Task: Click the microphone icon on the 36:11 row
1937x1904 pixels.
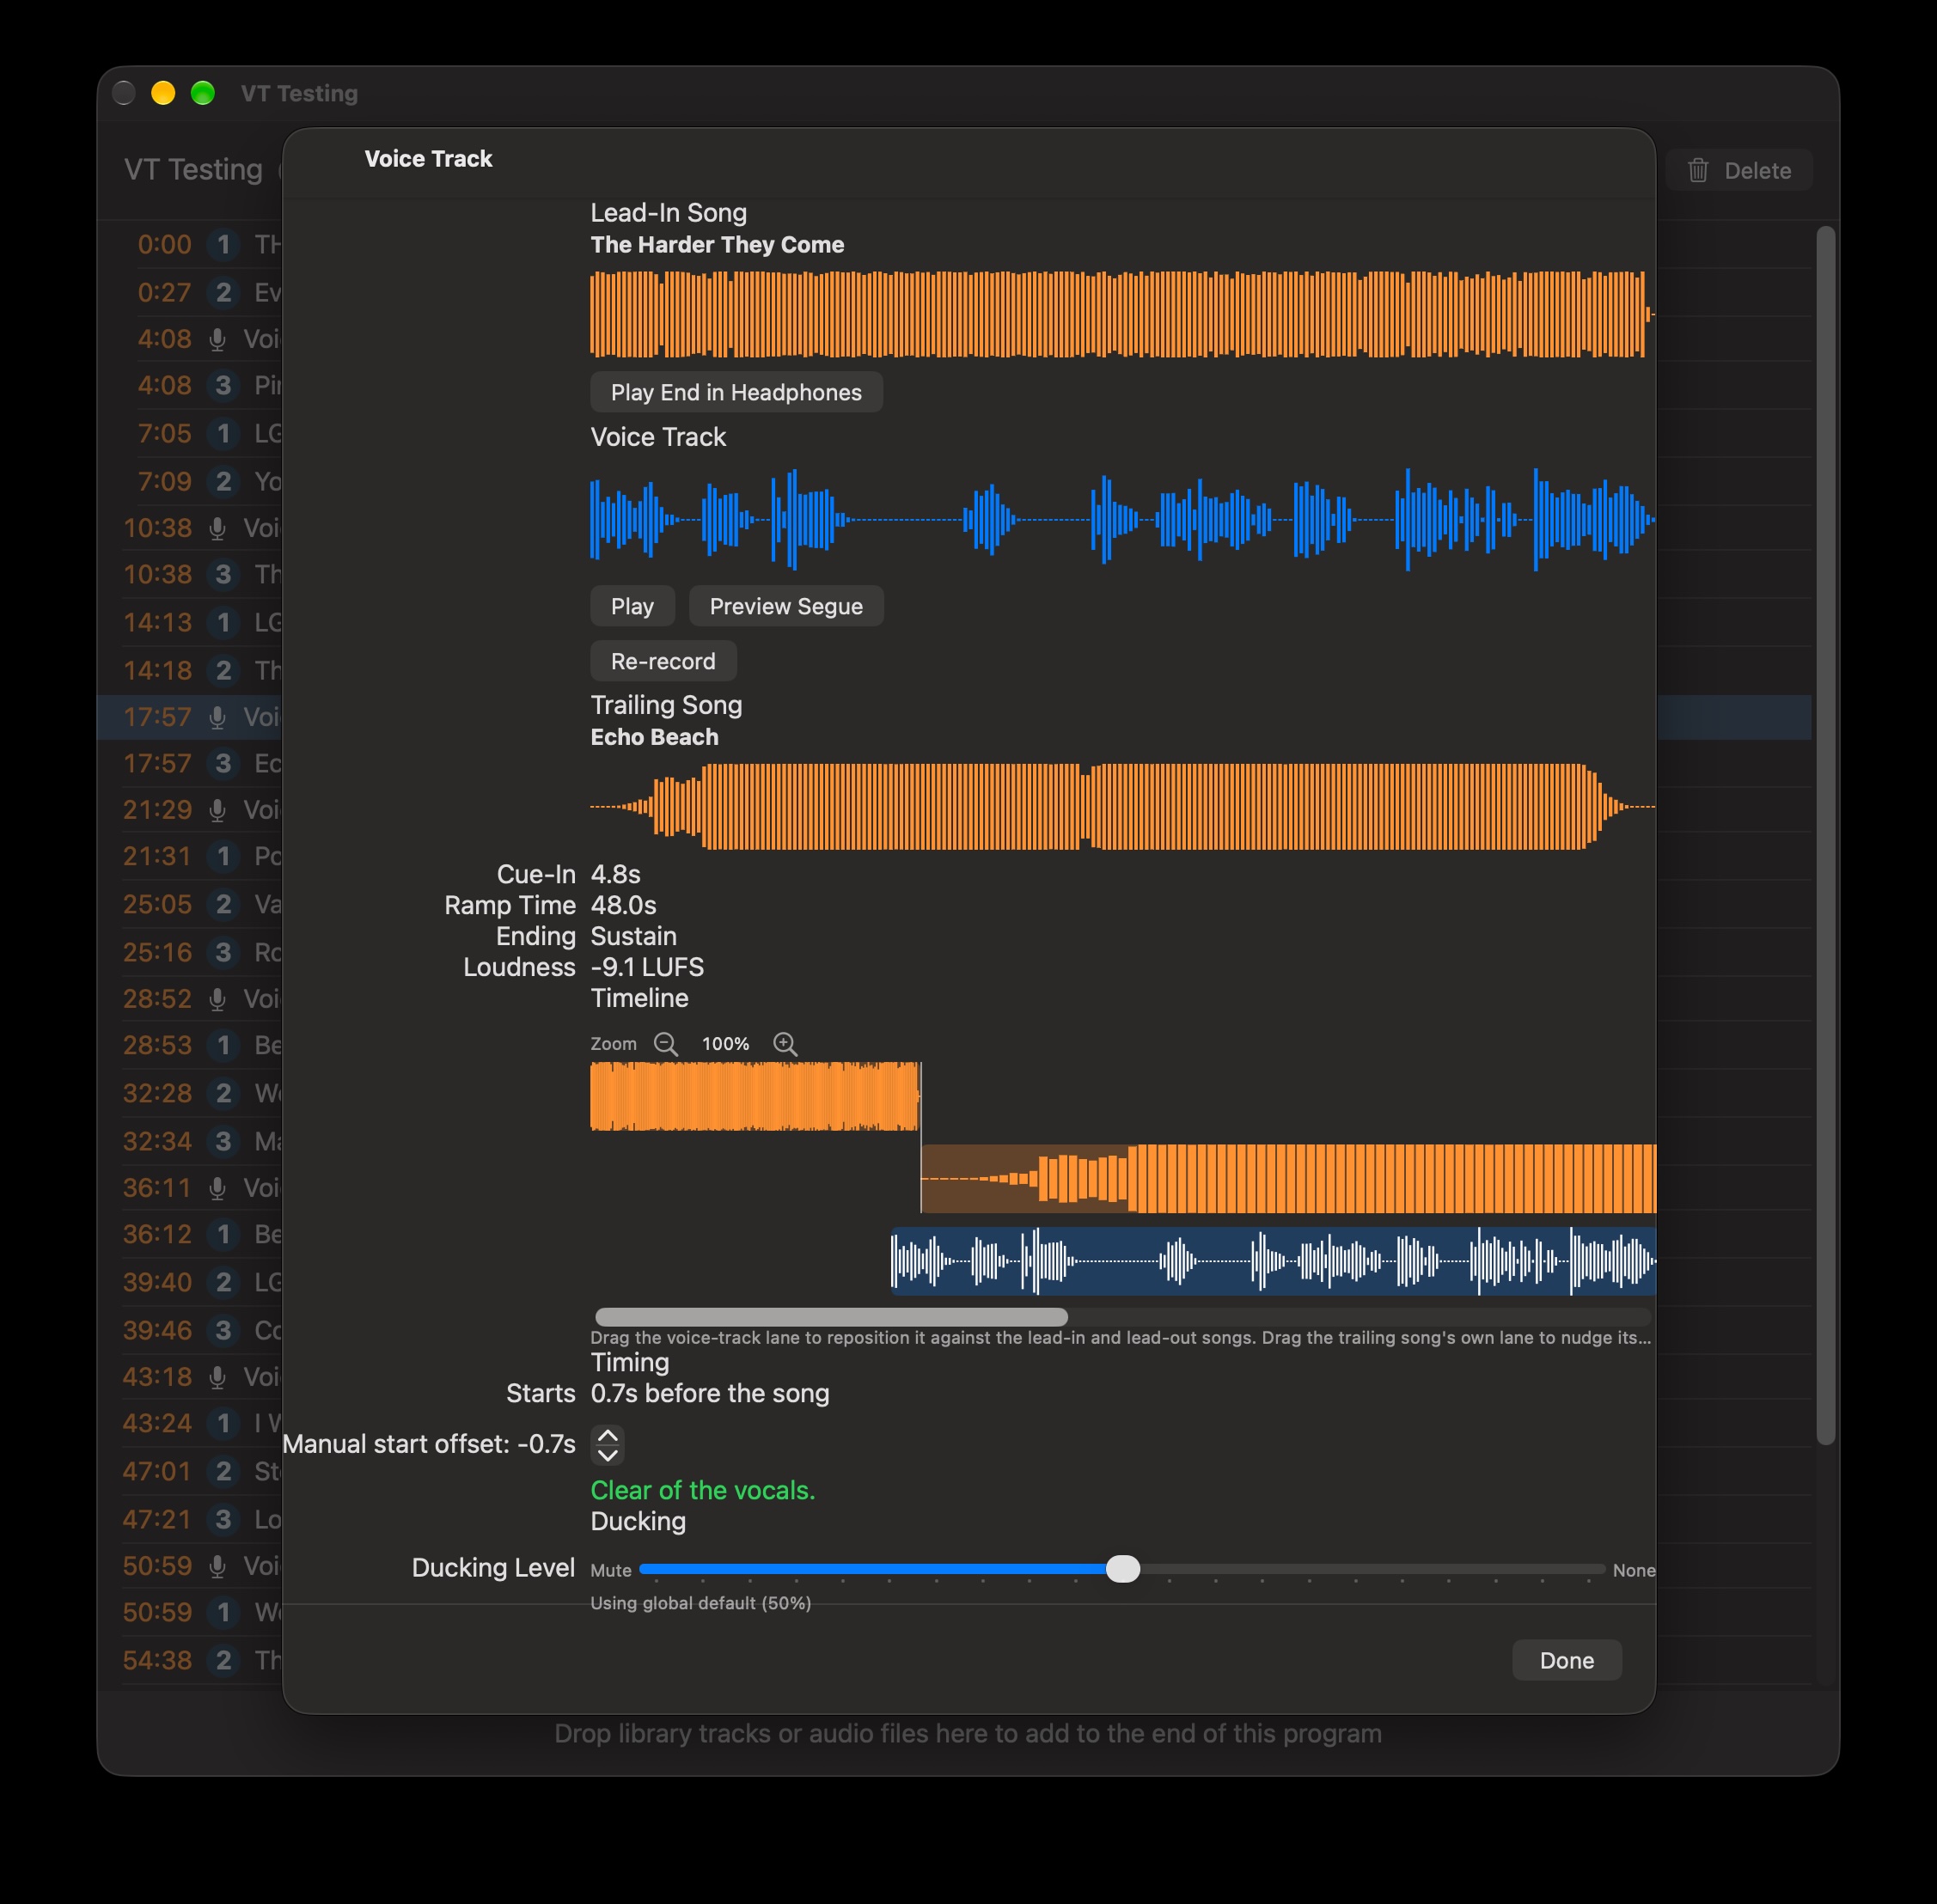Action: (217, 1187)
